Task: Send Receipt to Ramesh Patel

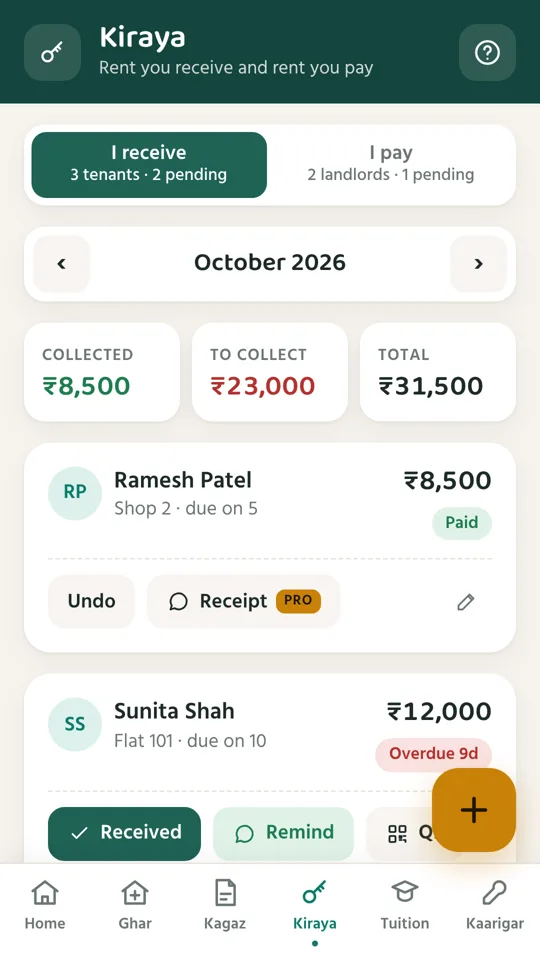Action: click(244, 601)
